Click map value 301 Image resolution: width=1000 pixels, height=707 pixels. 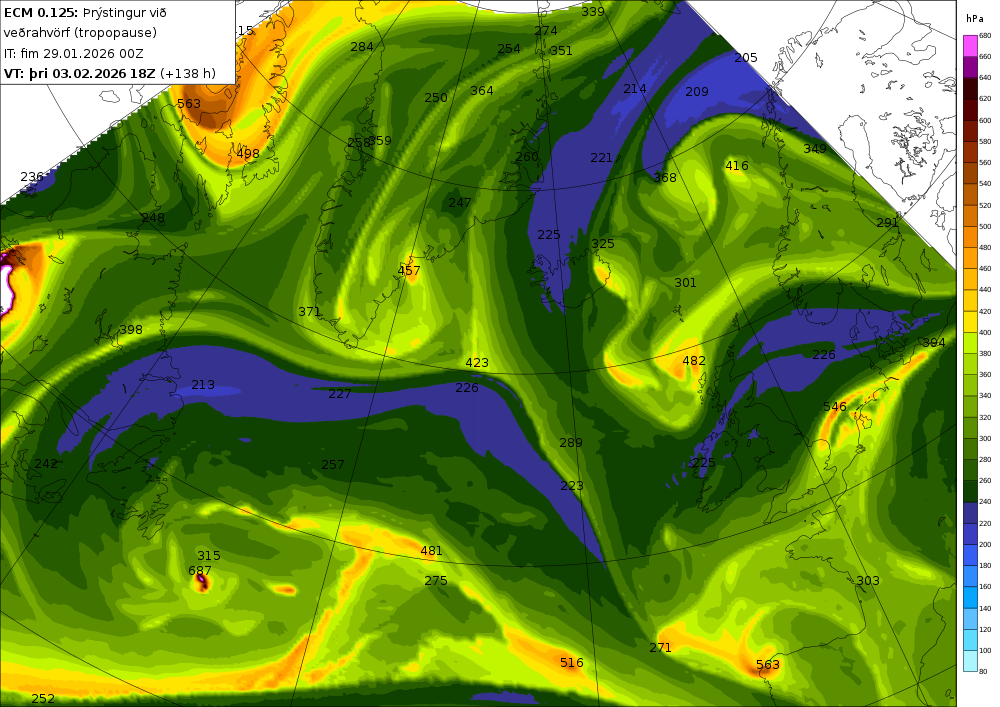tap(686, 282)
